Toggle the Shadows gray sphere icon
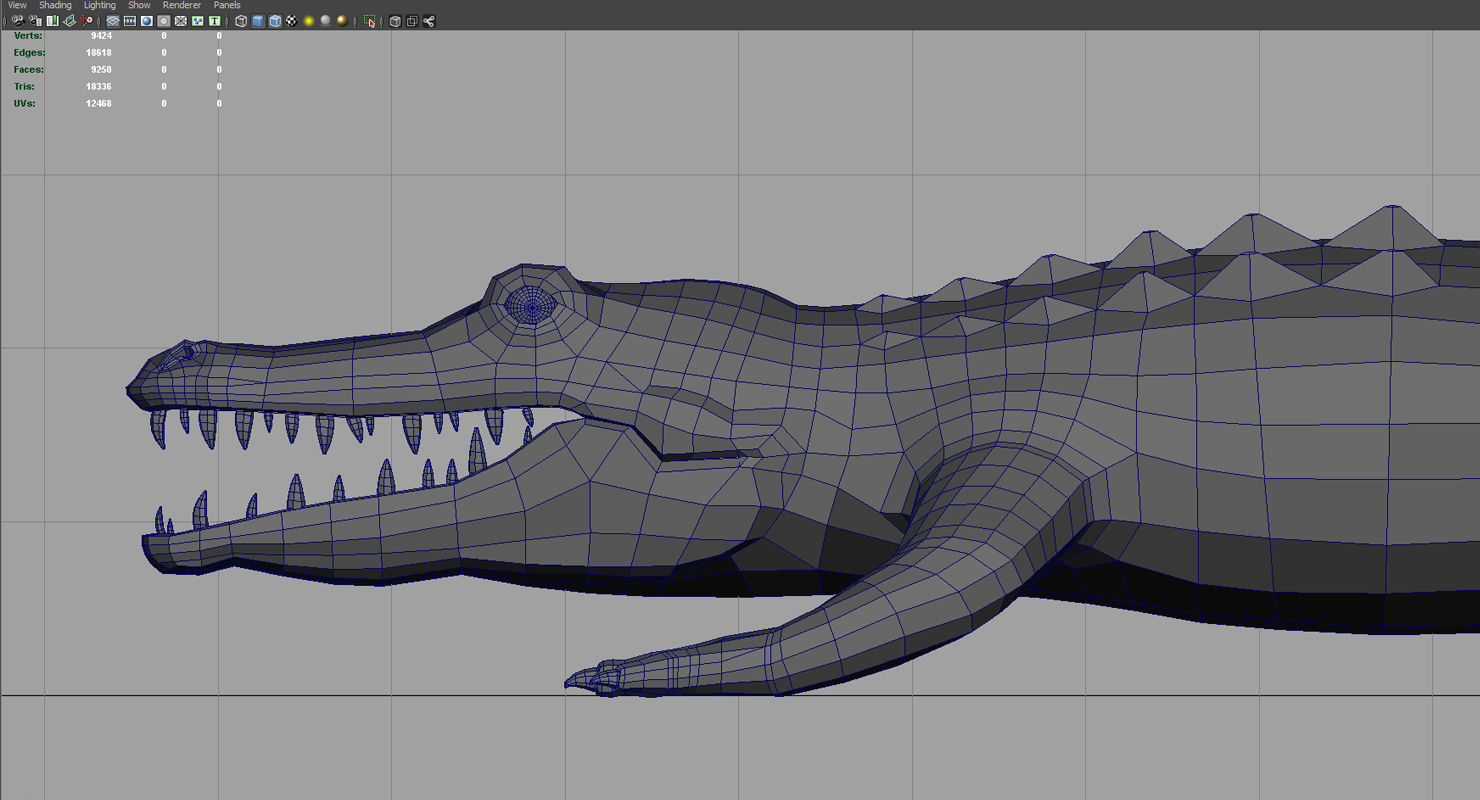The width and height of the screenshot is (1480, 800). tap(325, 21)
